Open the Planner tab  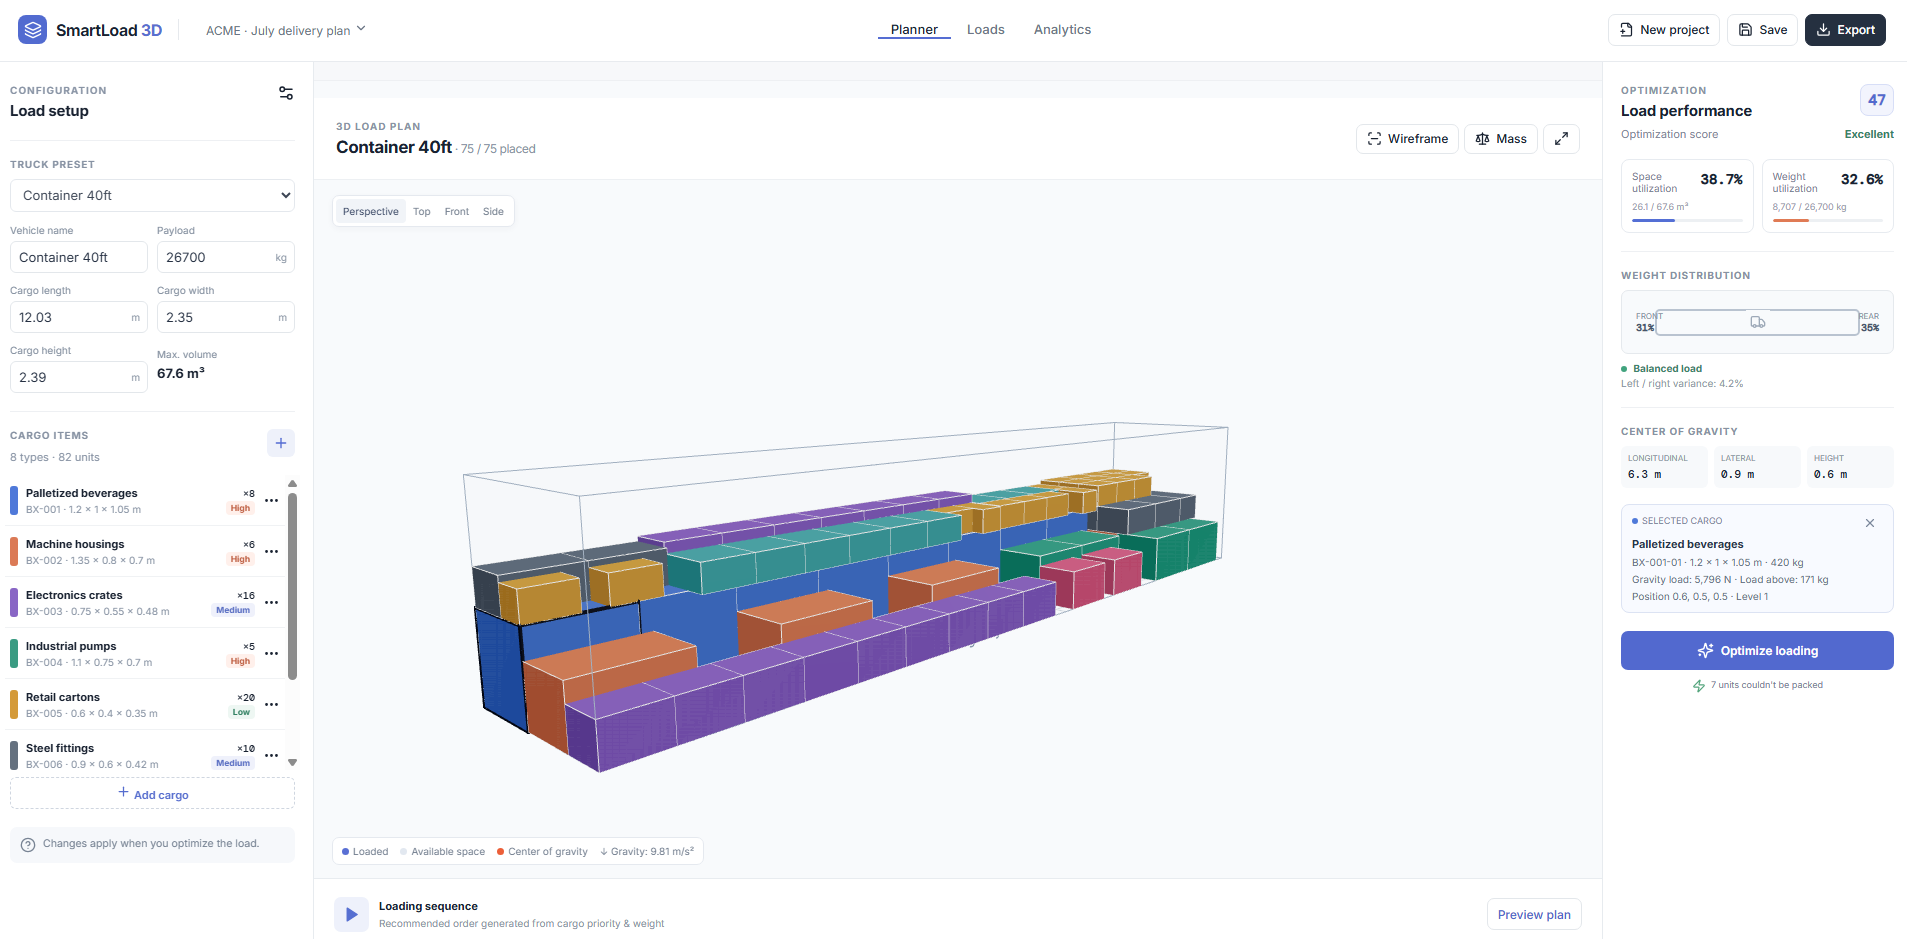[x=914, y=30]
